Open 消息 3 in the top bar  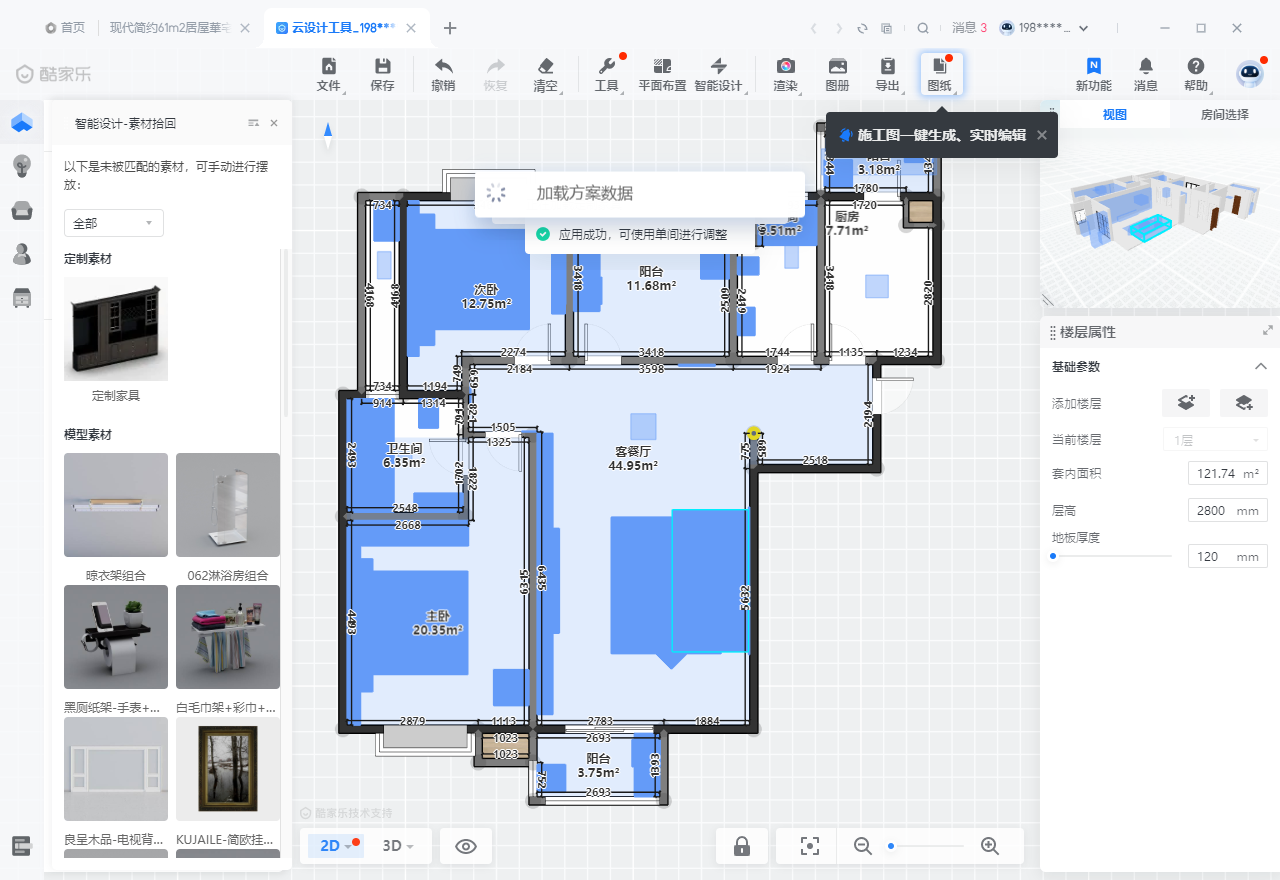coord(969,28)
